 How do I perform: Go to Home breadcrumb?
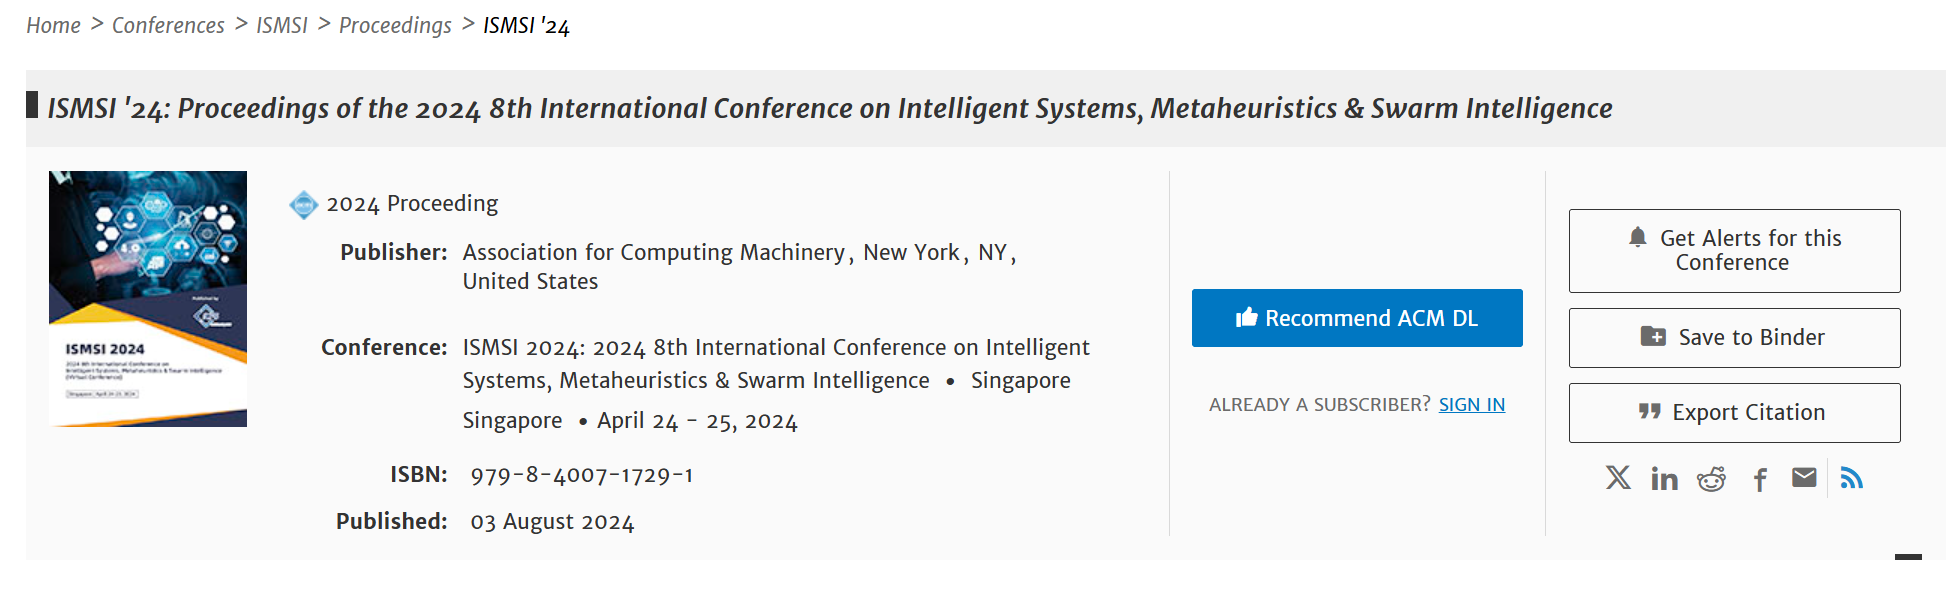(53, 25)
